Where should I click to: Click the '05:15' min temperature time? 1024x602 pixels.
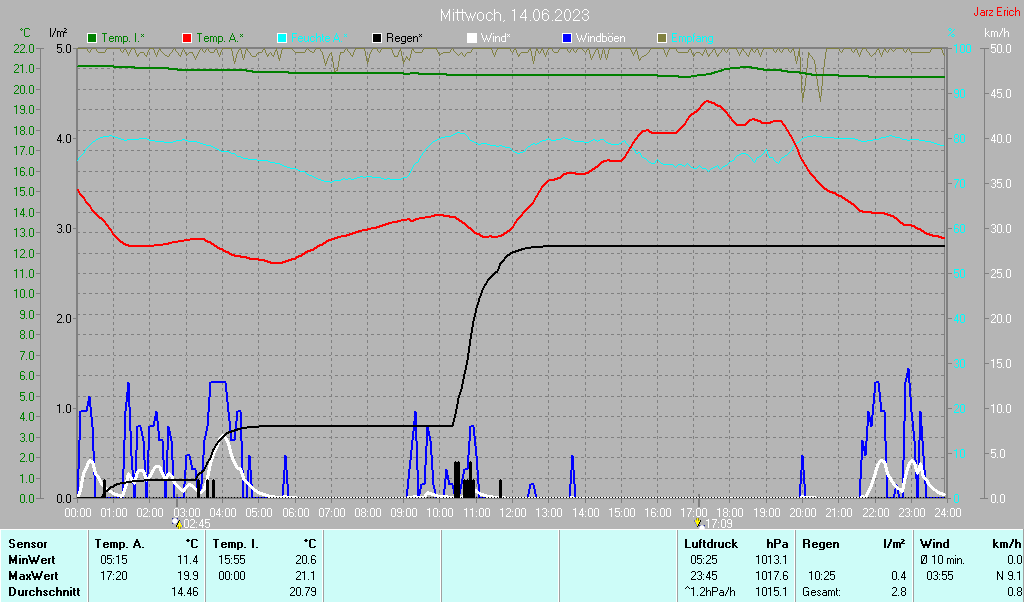(x=114, y=560)
